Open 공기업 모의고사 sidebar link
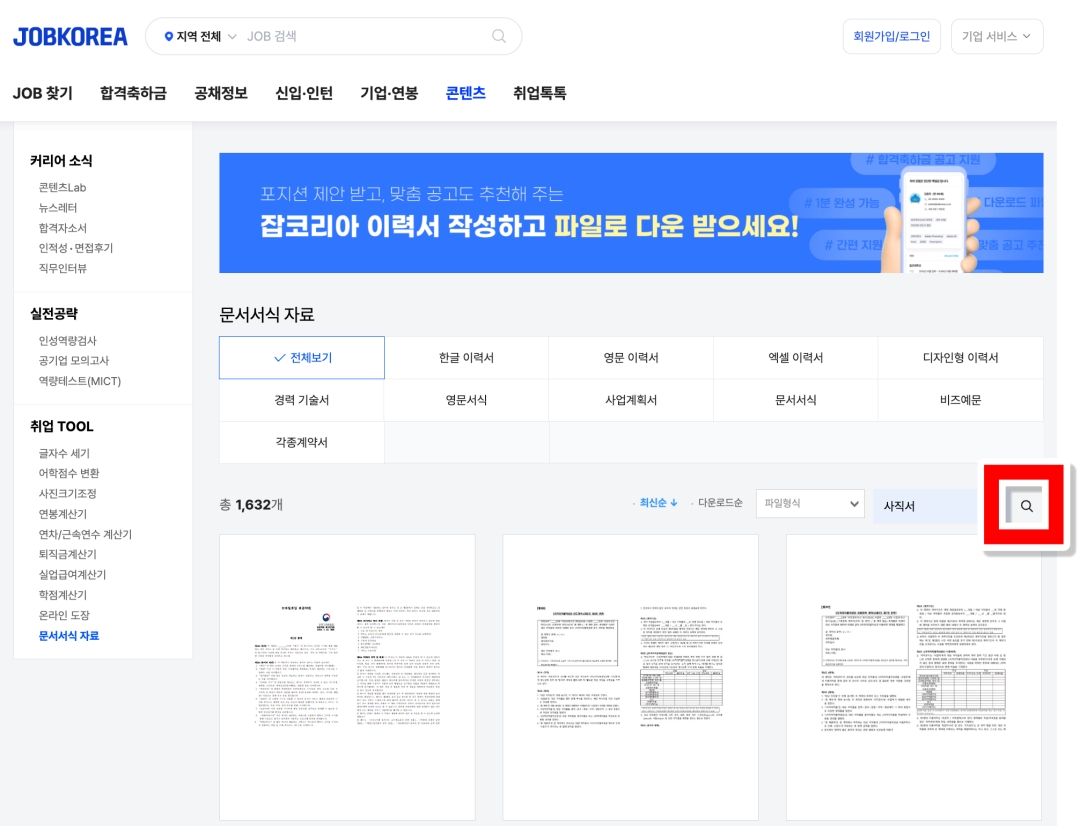1080x826 pixels. click(74, 360)
